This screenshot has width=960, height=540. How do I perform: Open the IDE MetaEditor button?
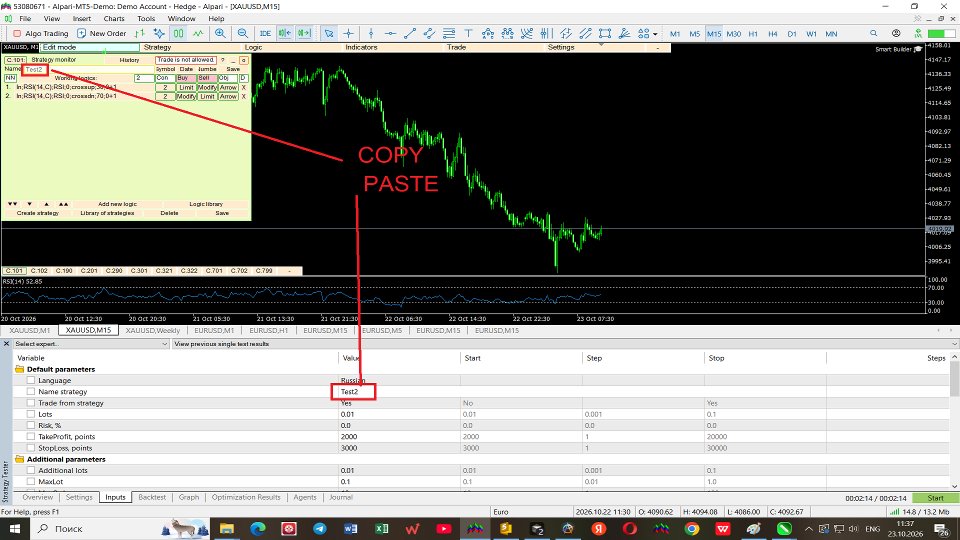click(265, 34)
